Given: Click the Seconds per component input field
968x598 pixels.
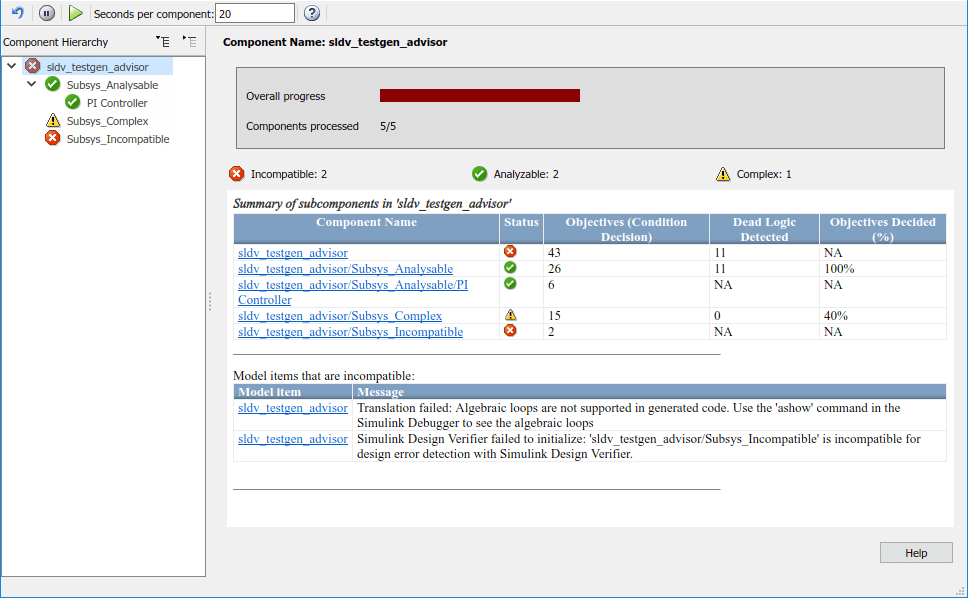Looking at the screenshot, I should [x=254, y=14].
